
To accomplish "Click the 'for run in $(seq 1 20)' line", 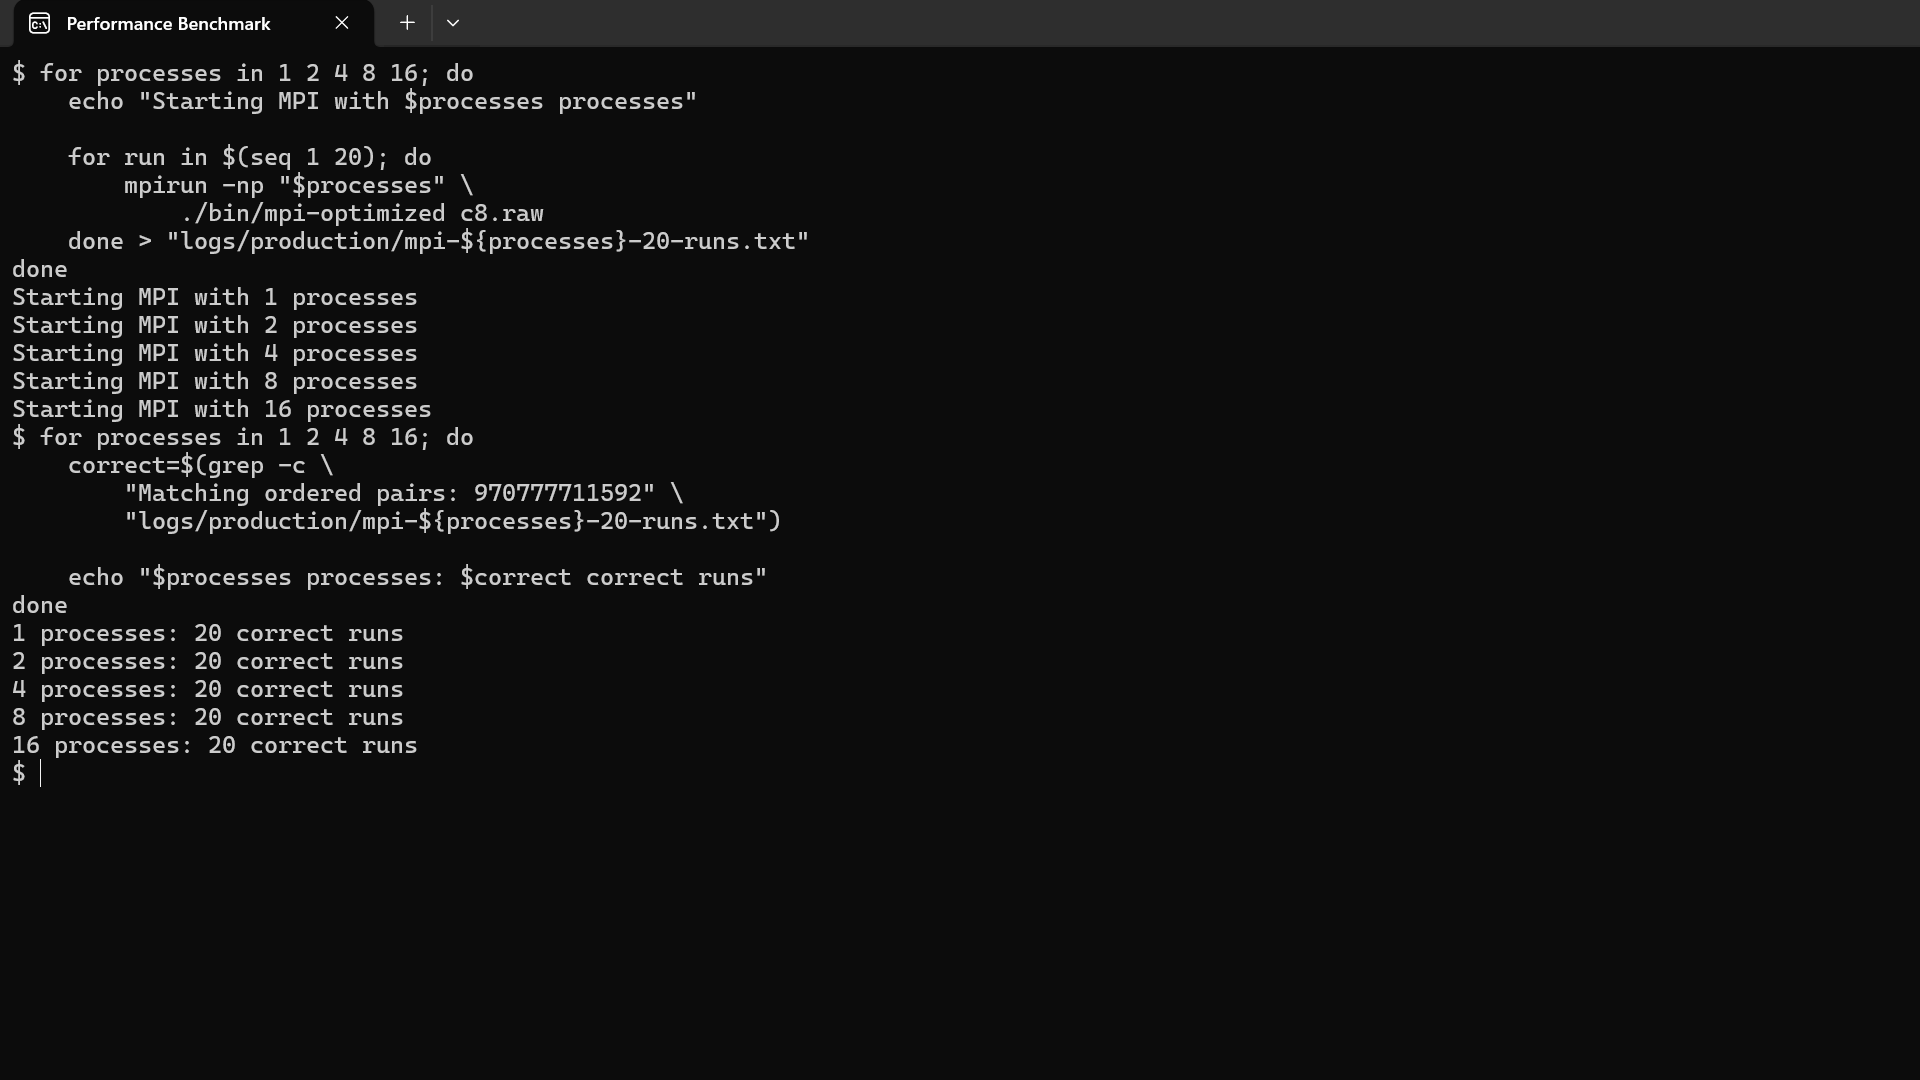I will pos(250,158).
